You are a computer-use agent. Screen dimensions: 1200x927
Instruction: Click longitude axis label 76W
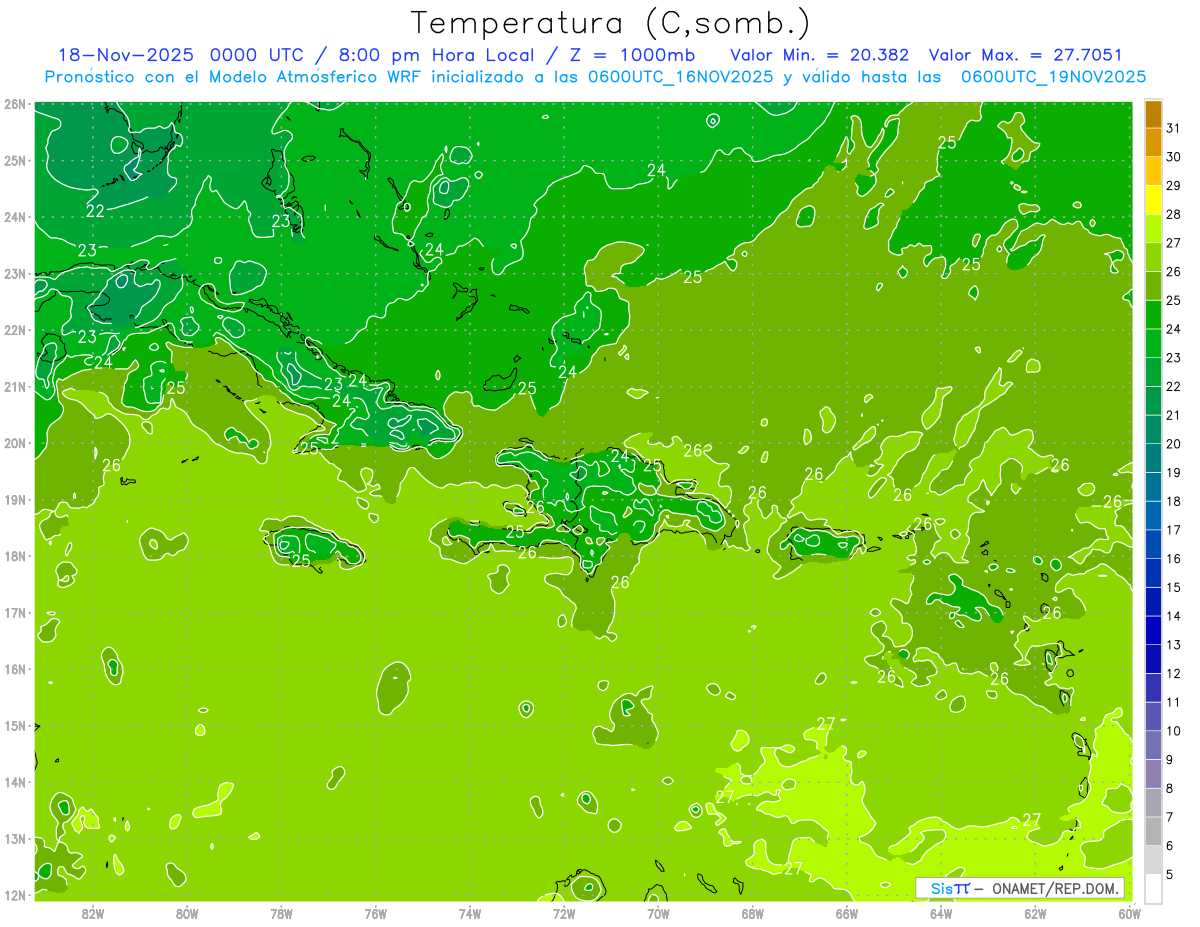[x=376, y=913]
